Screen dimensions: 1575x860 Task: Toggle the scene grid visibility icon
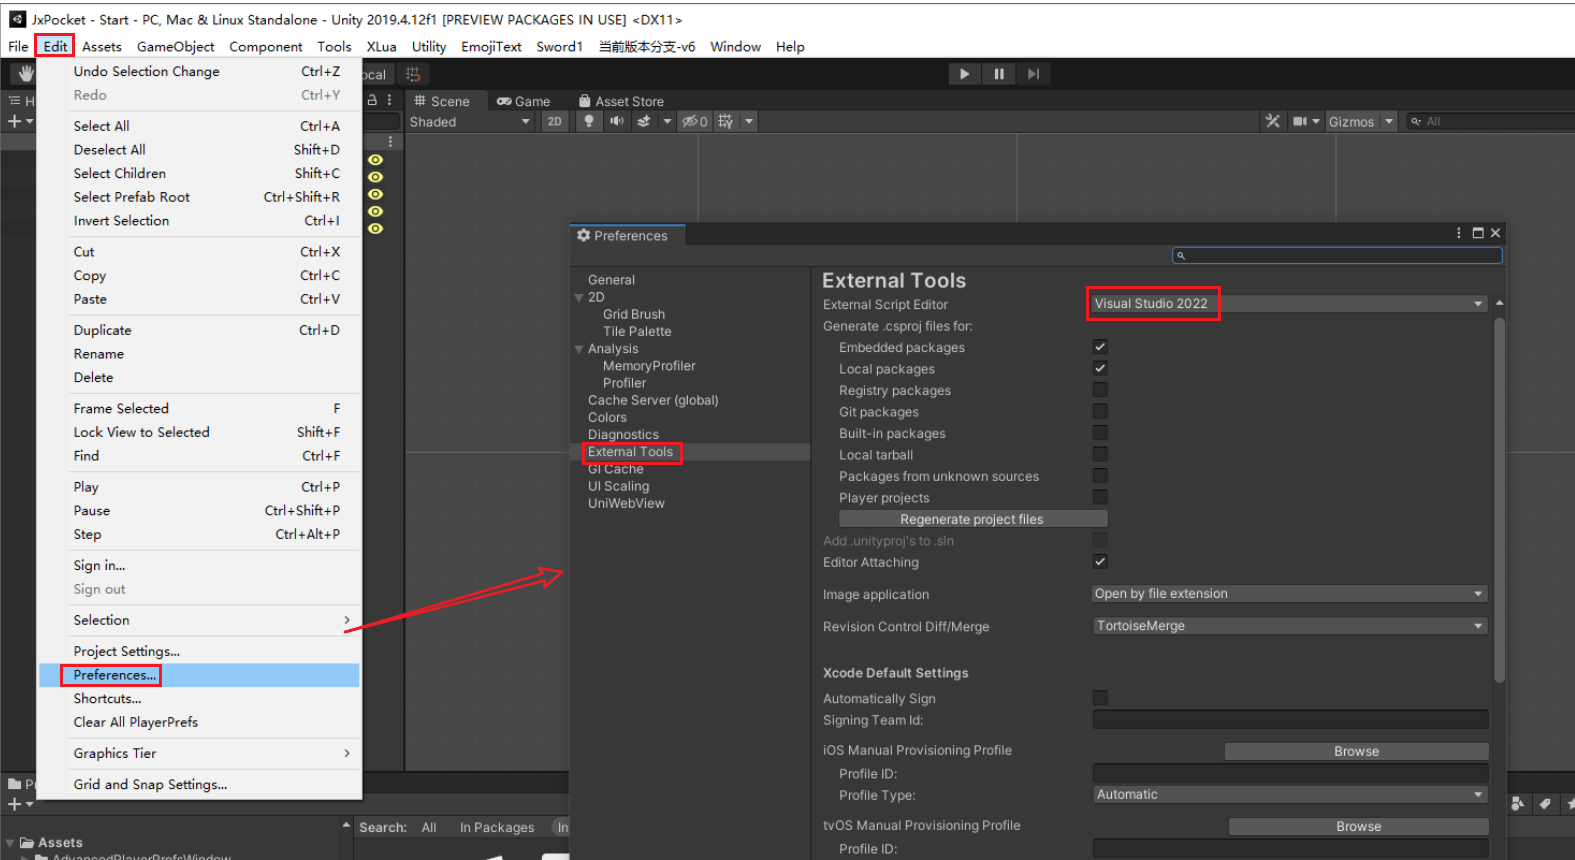726,121
